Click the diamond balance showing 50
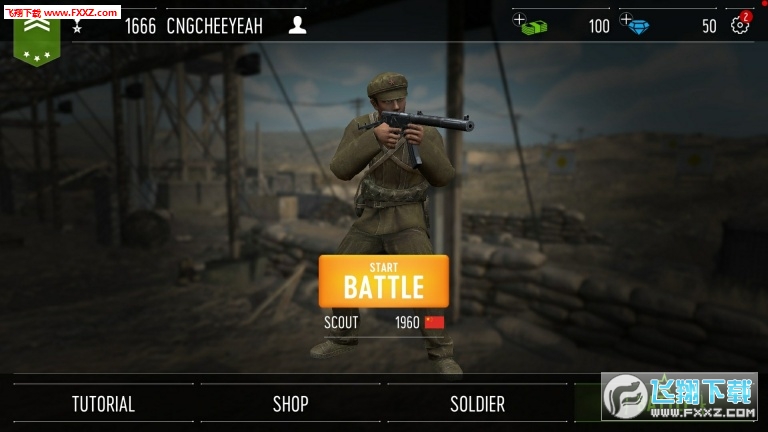Image resolution: width=768 pixels, height=432 pixels. tap(709, 26)
